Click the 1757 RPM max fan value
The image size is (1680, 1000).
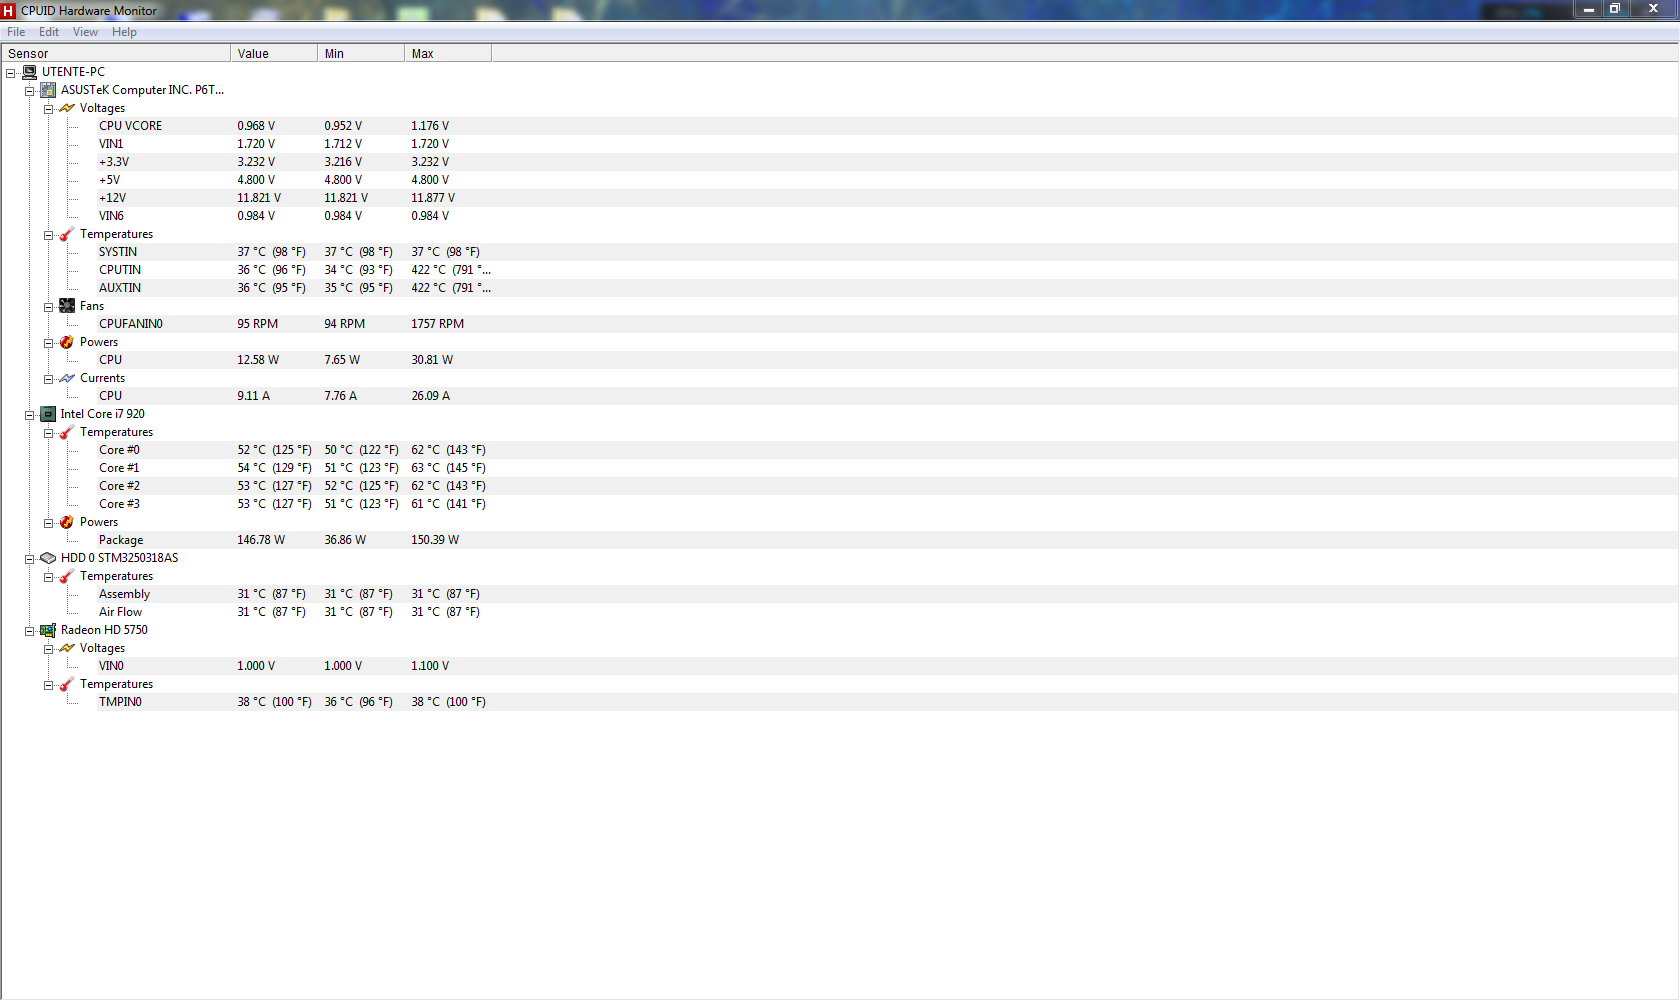[x=437, y=324]
